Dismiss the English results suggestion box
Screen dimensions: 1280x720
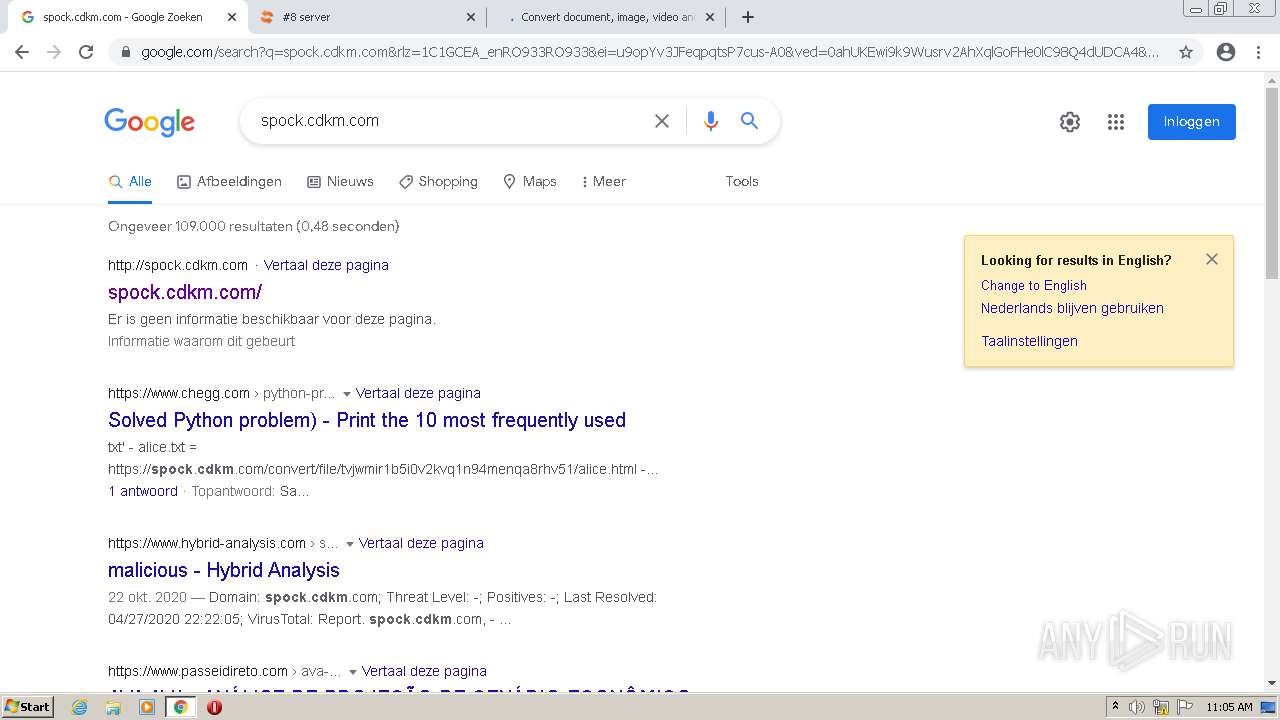(x=1212, y=259)
